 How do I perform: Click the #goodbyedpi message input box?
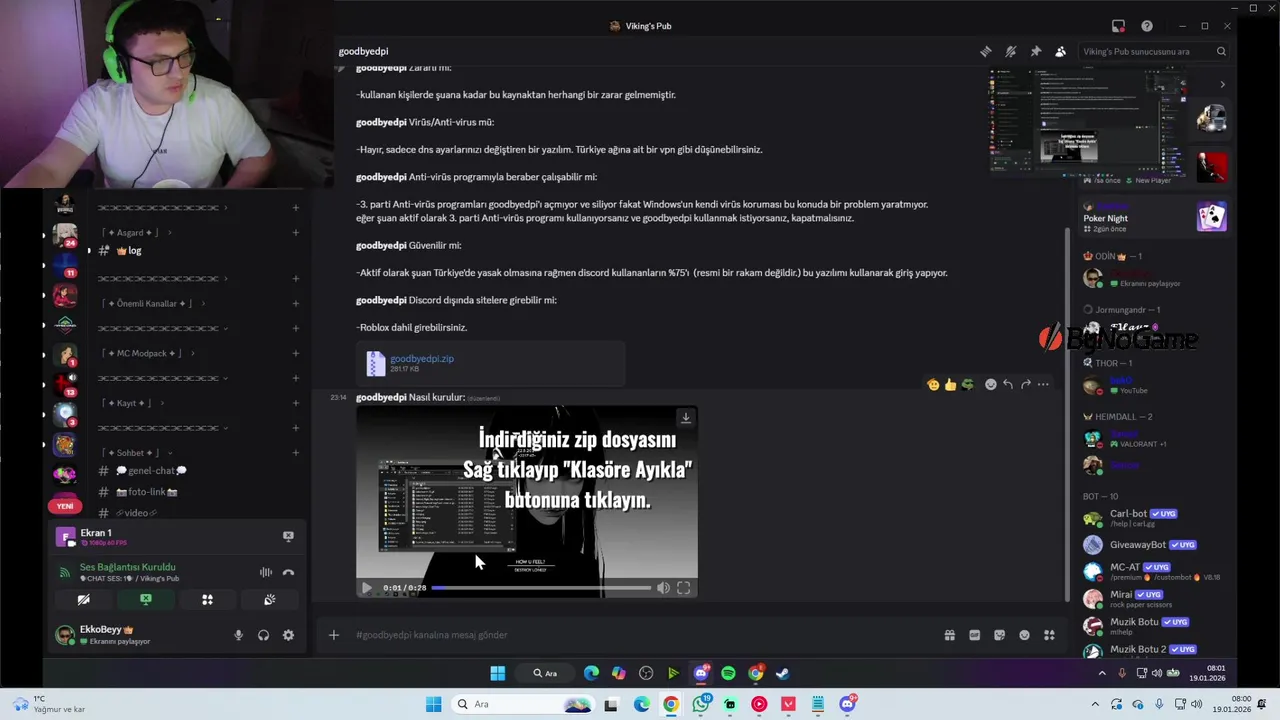(x=640, y=635)
